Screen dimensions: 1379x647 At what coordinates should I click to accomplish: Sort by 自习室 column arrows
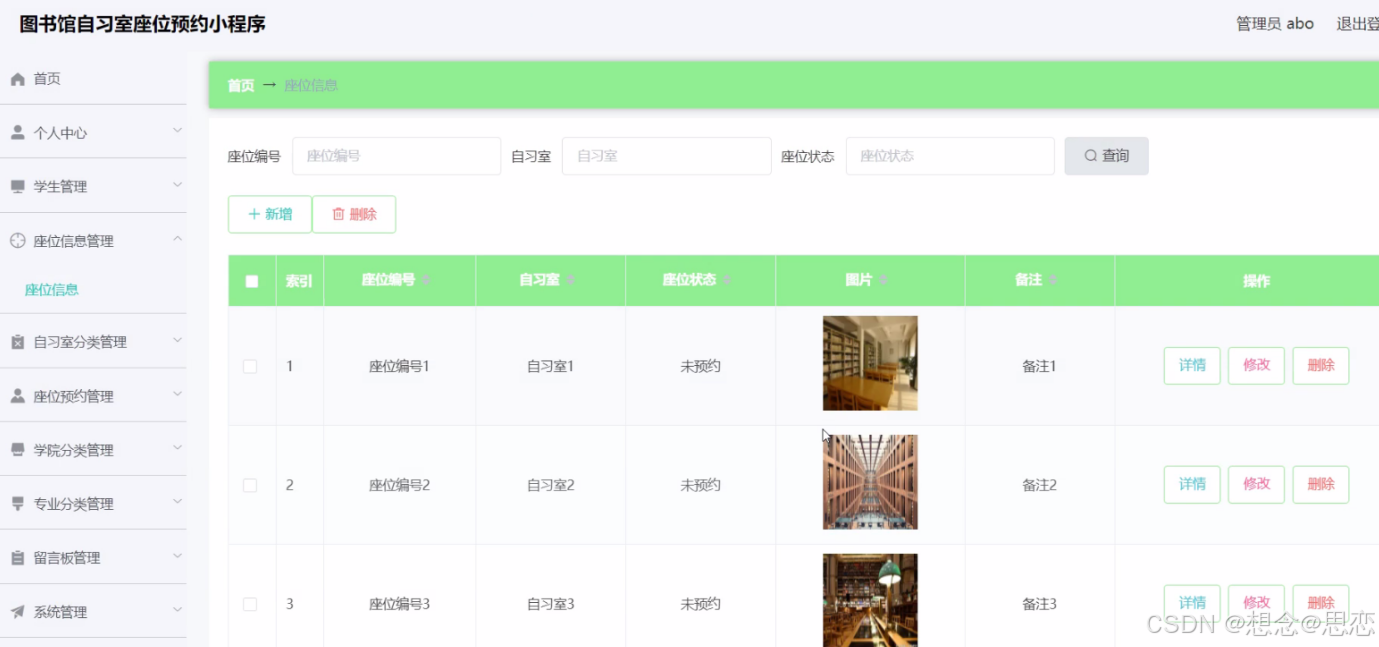(571, 280)
